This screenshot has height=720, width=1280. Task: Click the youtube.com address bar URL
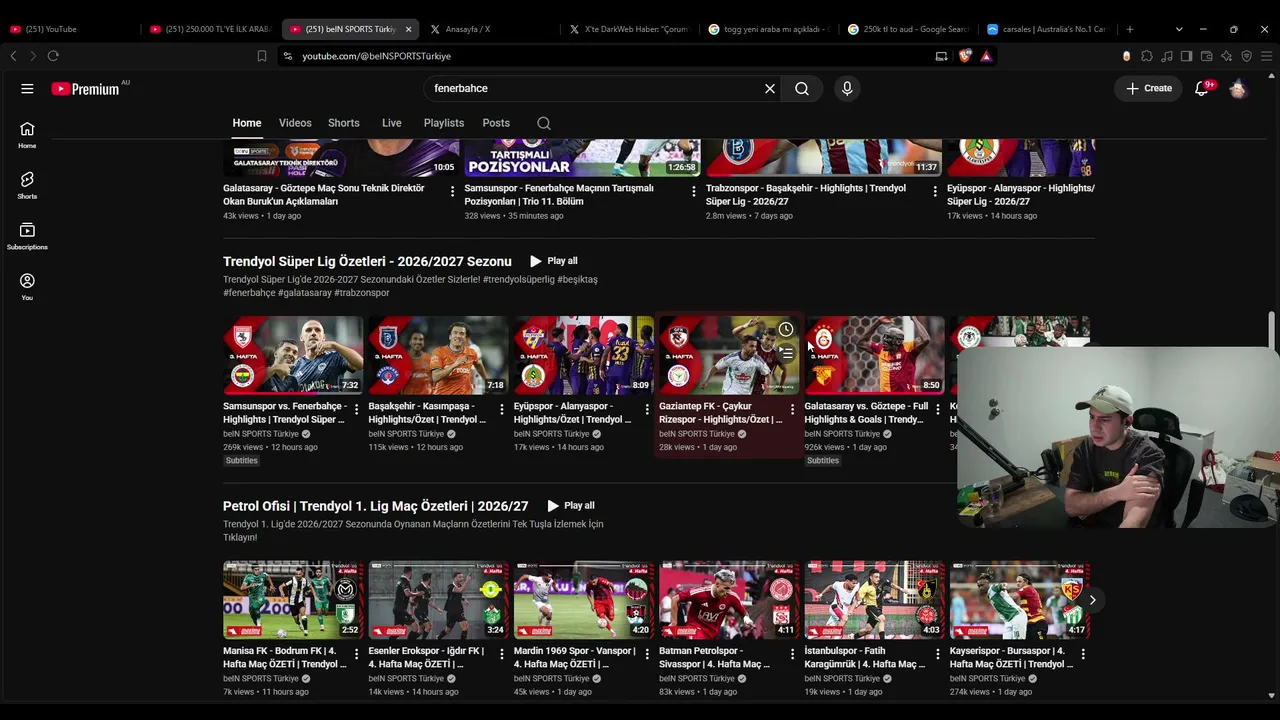pos(376,56)
